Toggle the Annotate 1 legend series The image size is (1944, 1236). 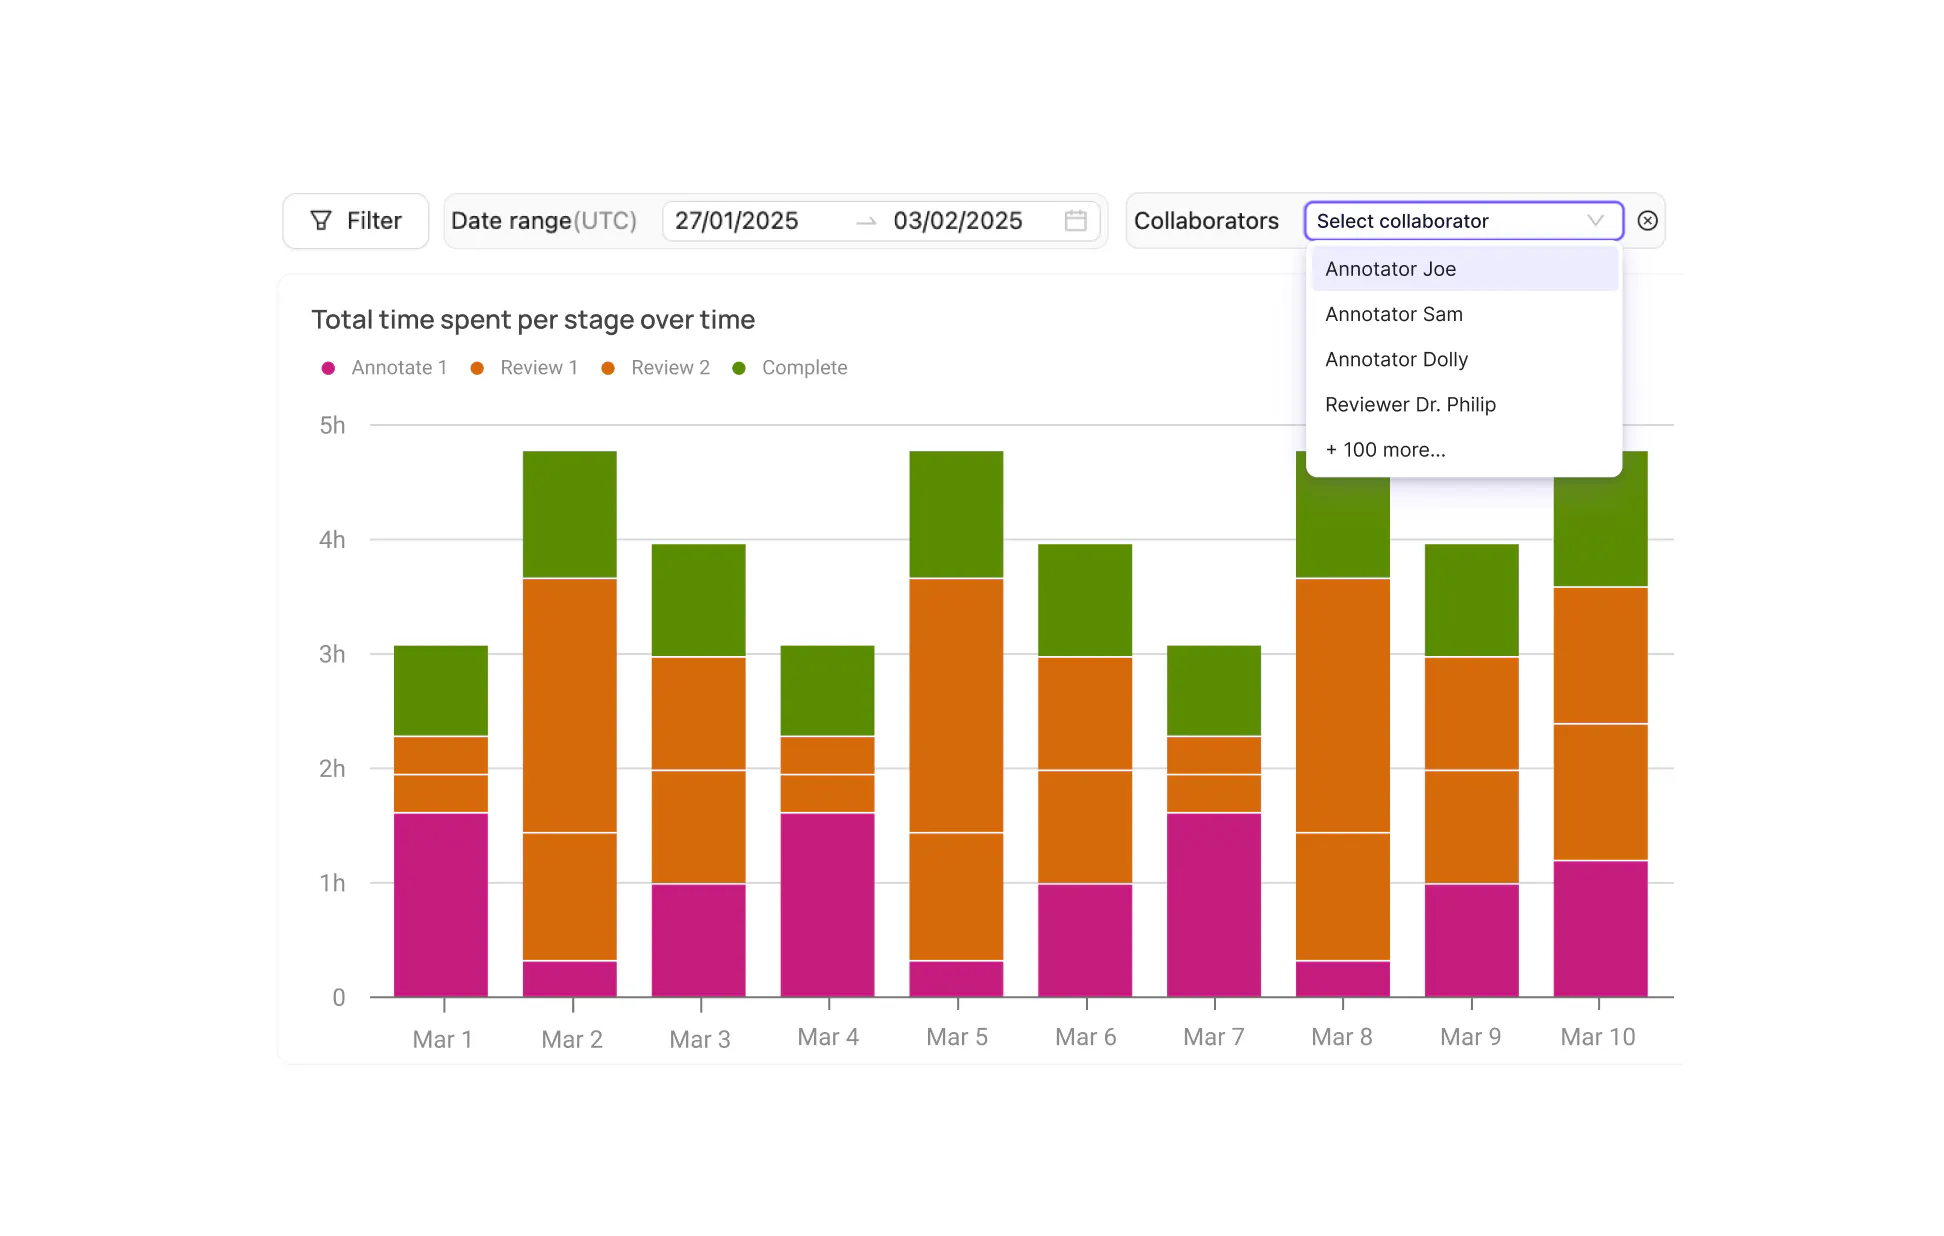coord(384,368)
